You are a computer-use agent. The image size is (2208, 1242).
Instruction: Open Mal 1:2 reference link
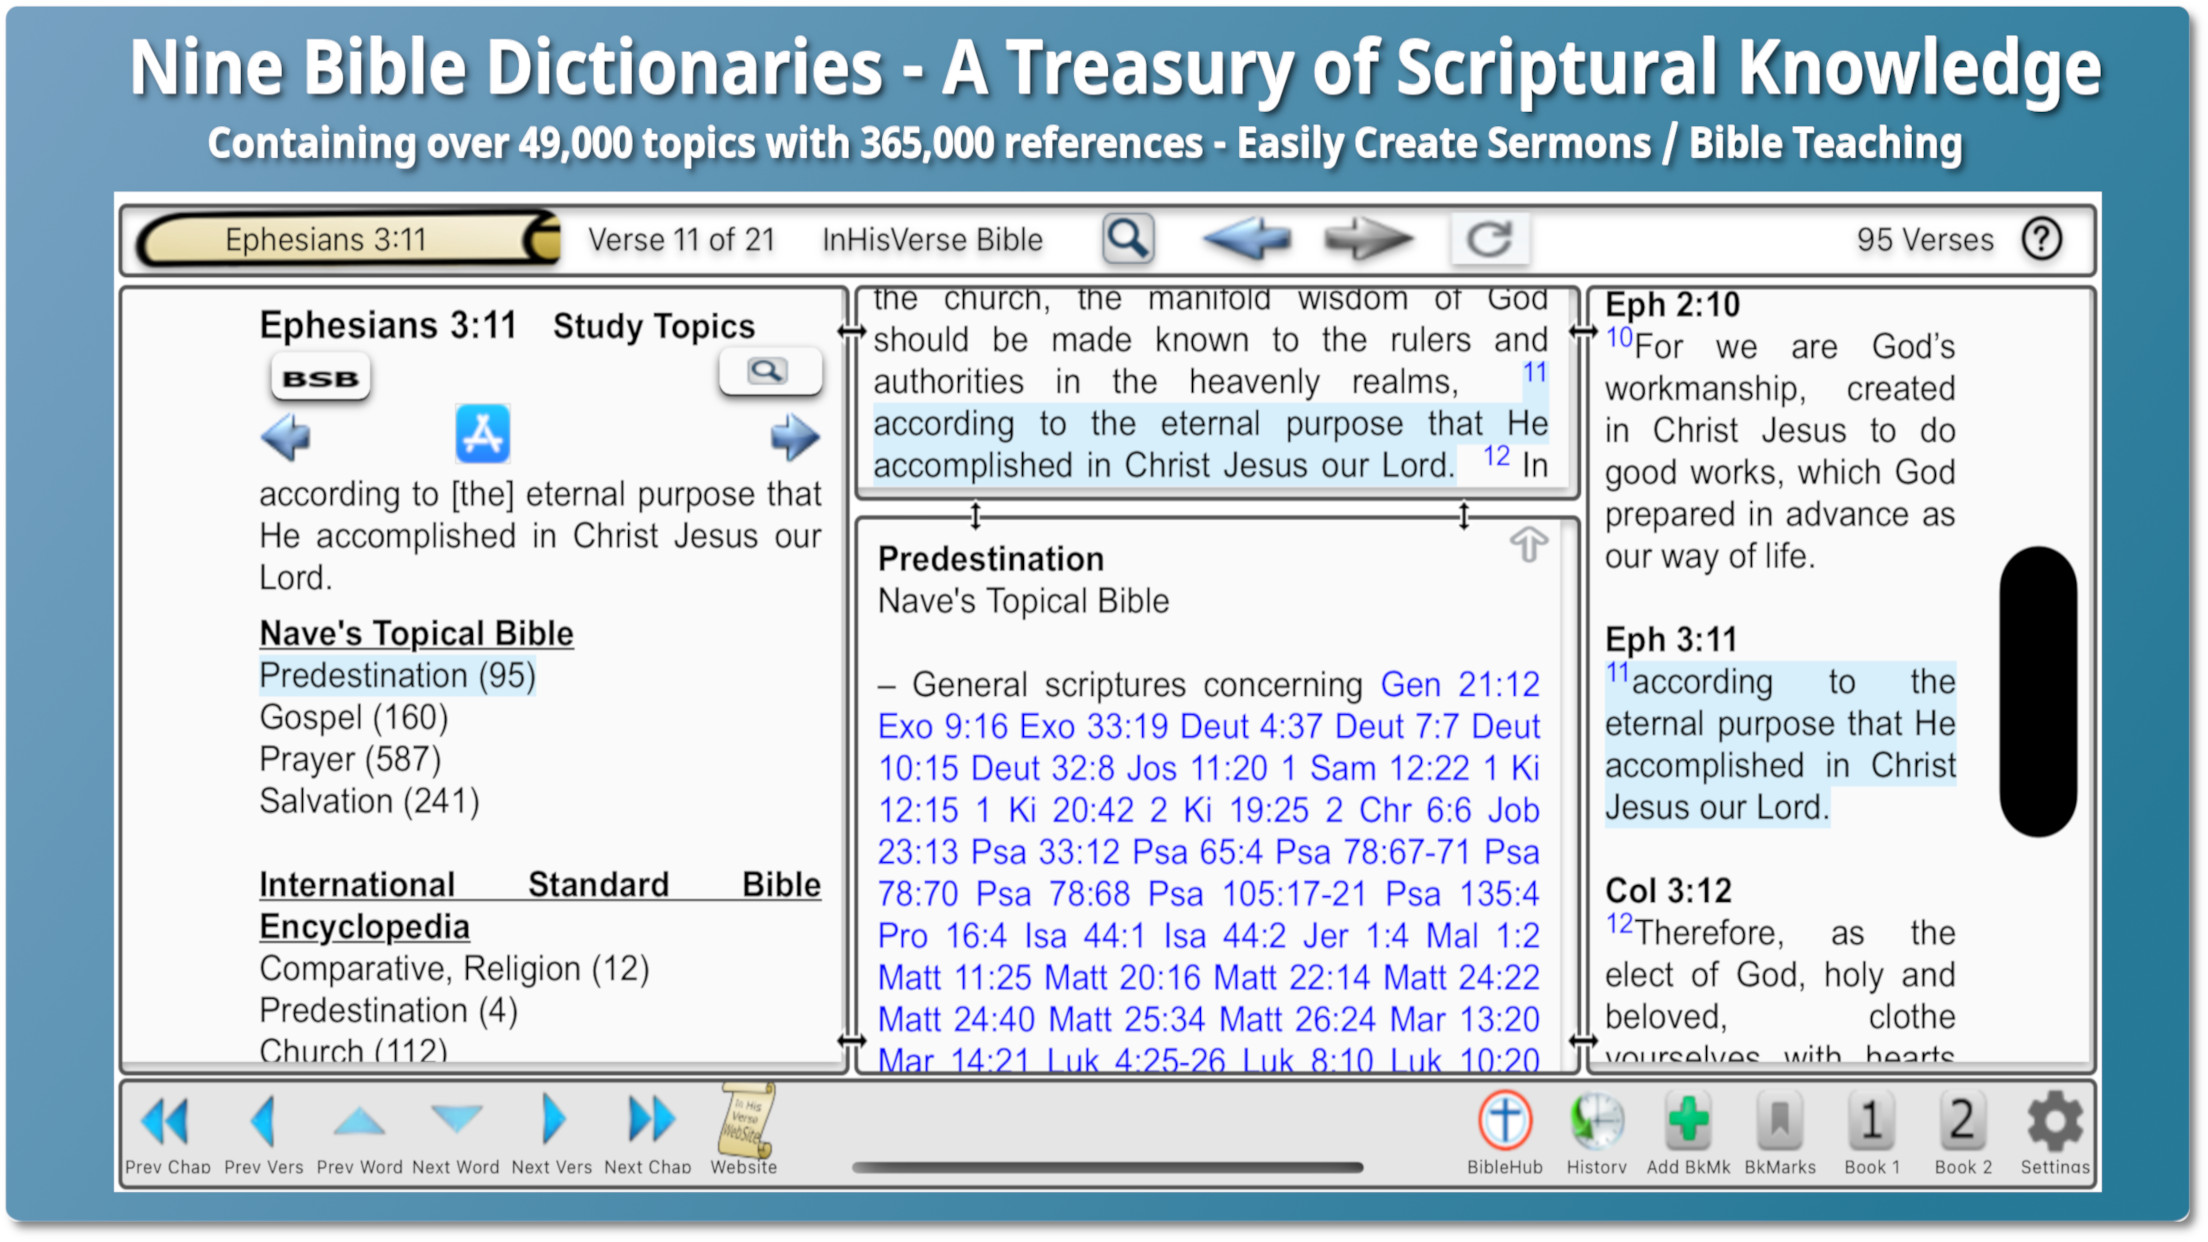(1483, 936)
